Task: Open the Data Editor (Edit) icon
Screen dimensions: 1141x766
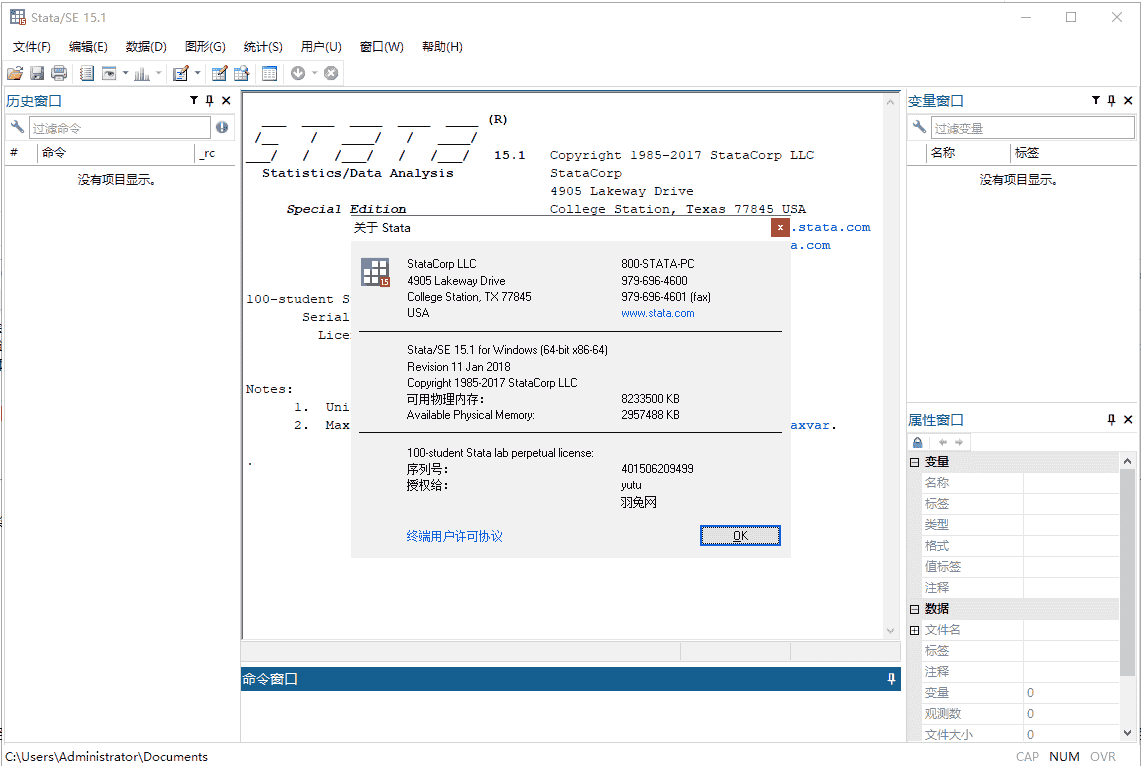Action: 219,72
